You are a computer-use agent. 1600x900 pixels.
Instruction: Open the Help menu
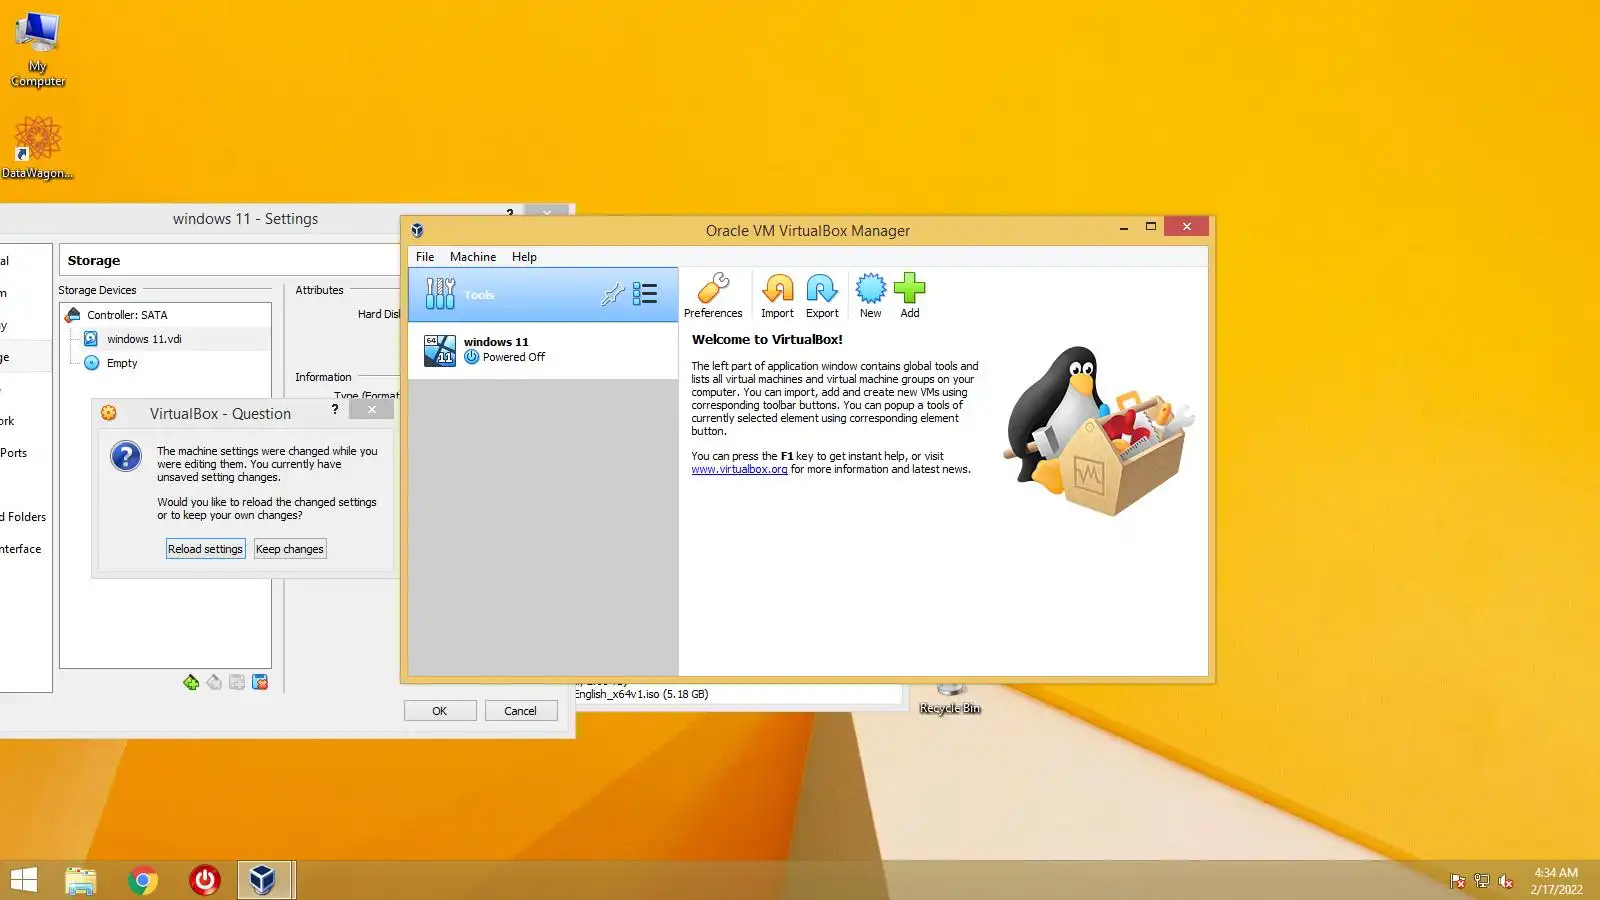[524, 257]
